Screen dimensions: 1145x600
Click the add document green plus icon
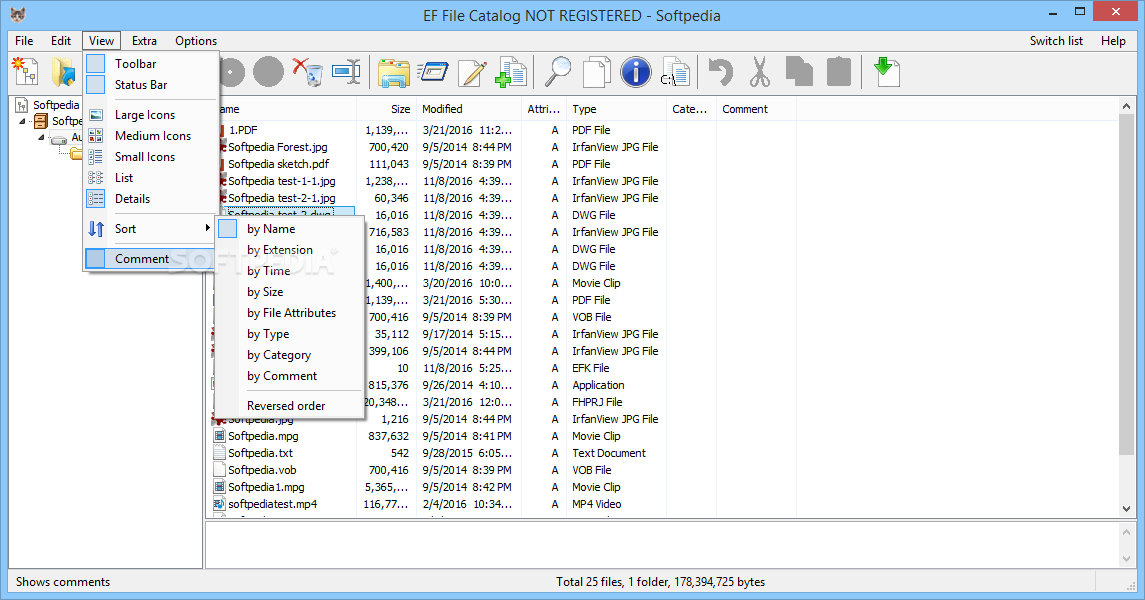510,72
